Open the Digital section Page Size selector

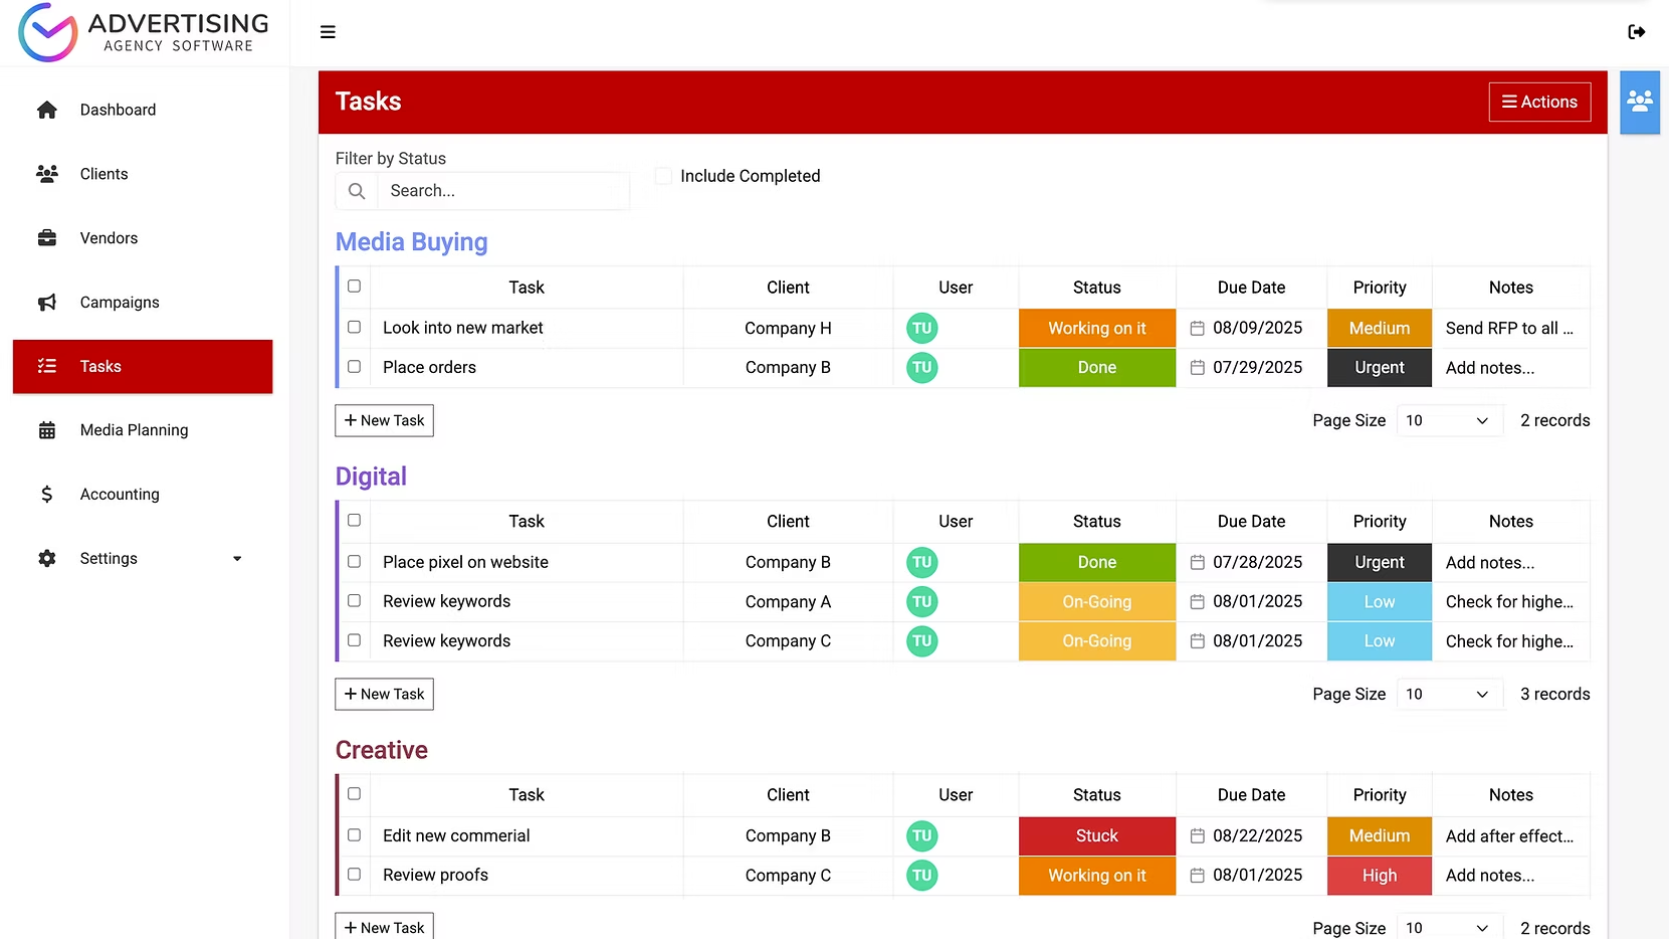[x=1447, y=693]
